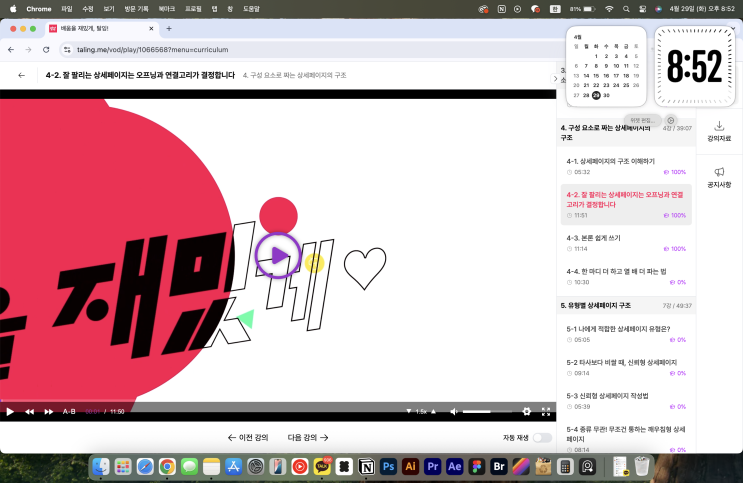Open Premiere Pro from the Dock
The image size is (743, 483).
click(433, 467)
